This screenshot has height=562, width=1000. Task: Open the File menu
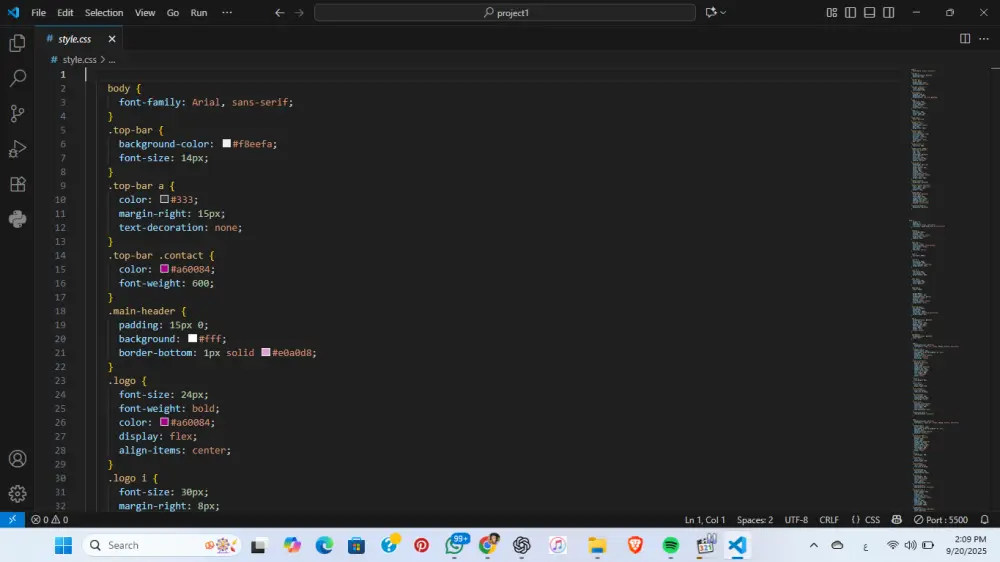(x=38, y=12)
